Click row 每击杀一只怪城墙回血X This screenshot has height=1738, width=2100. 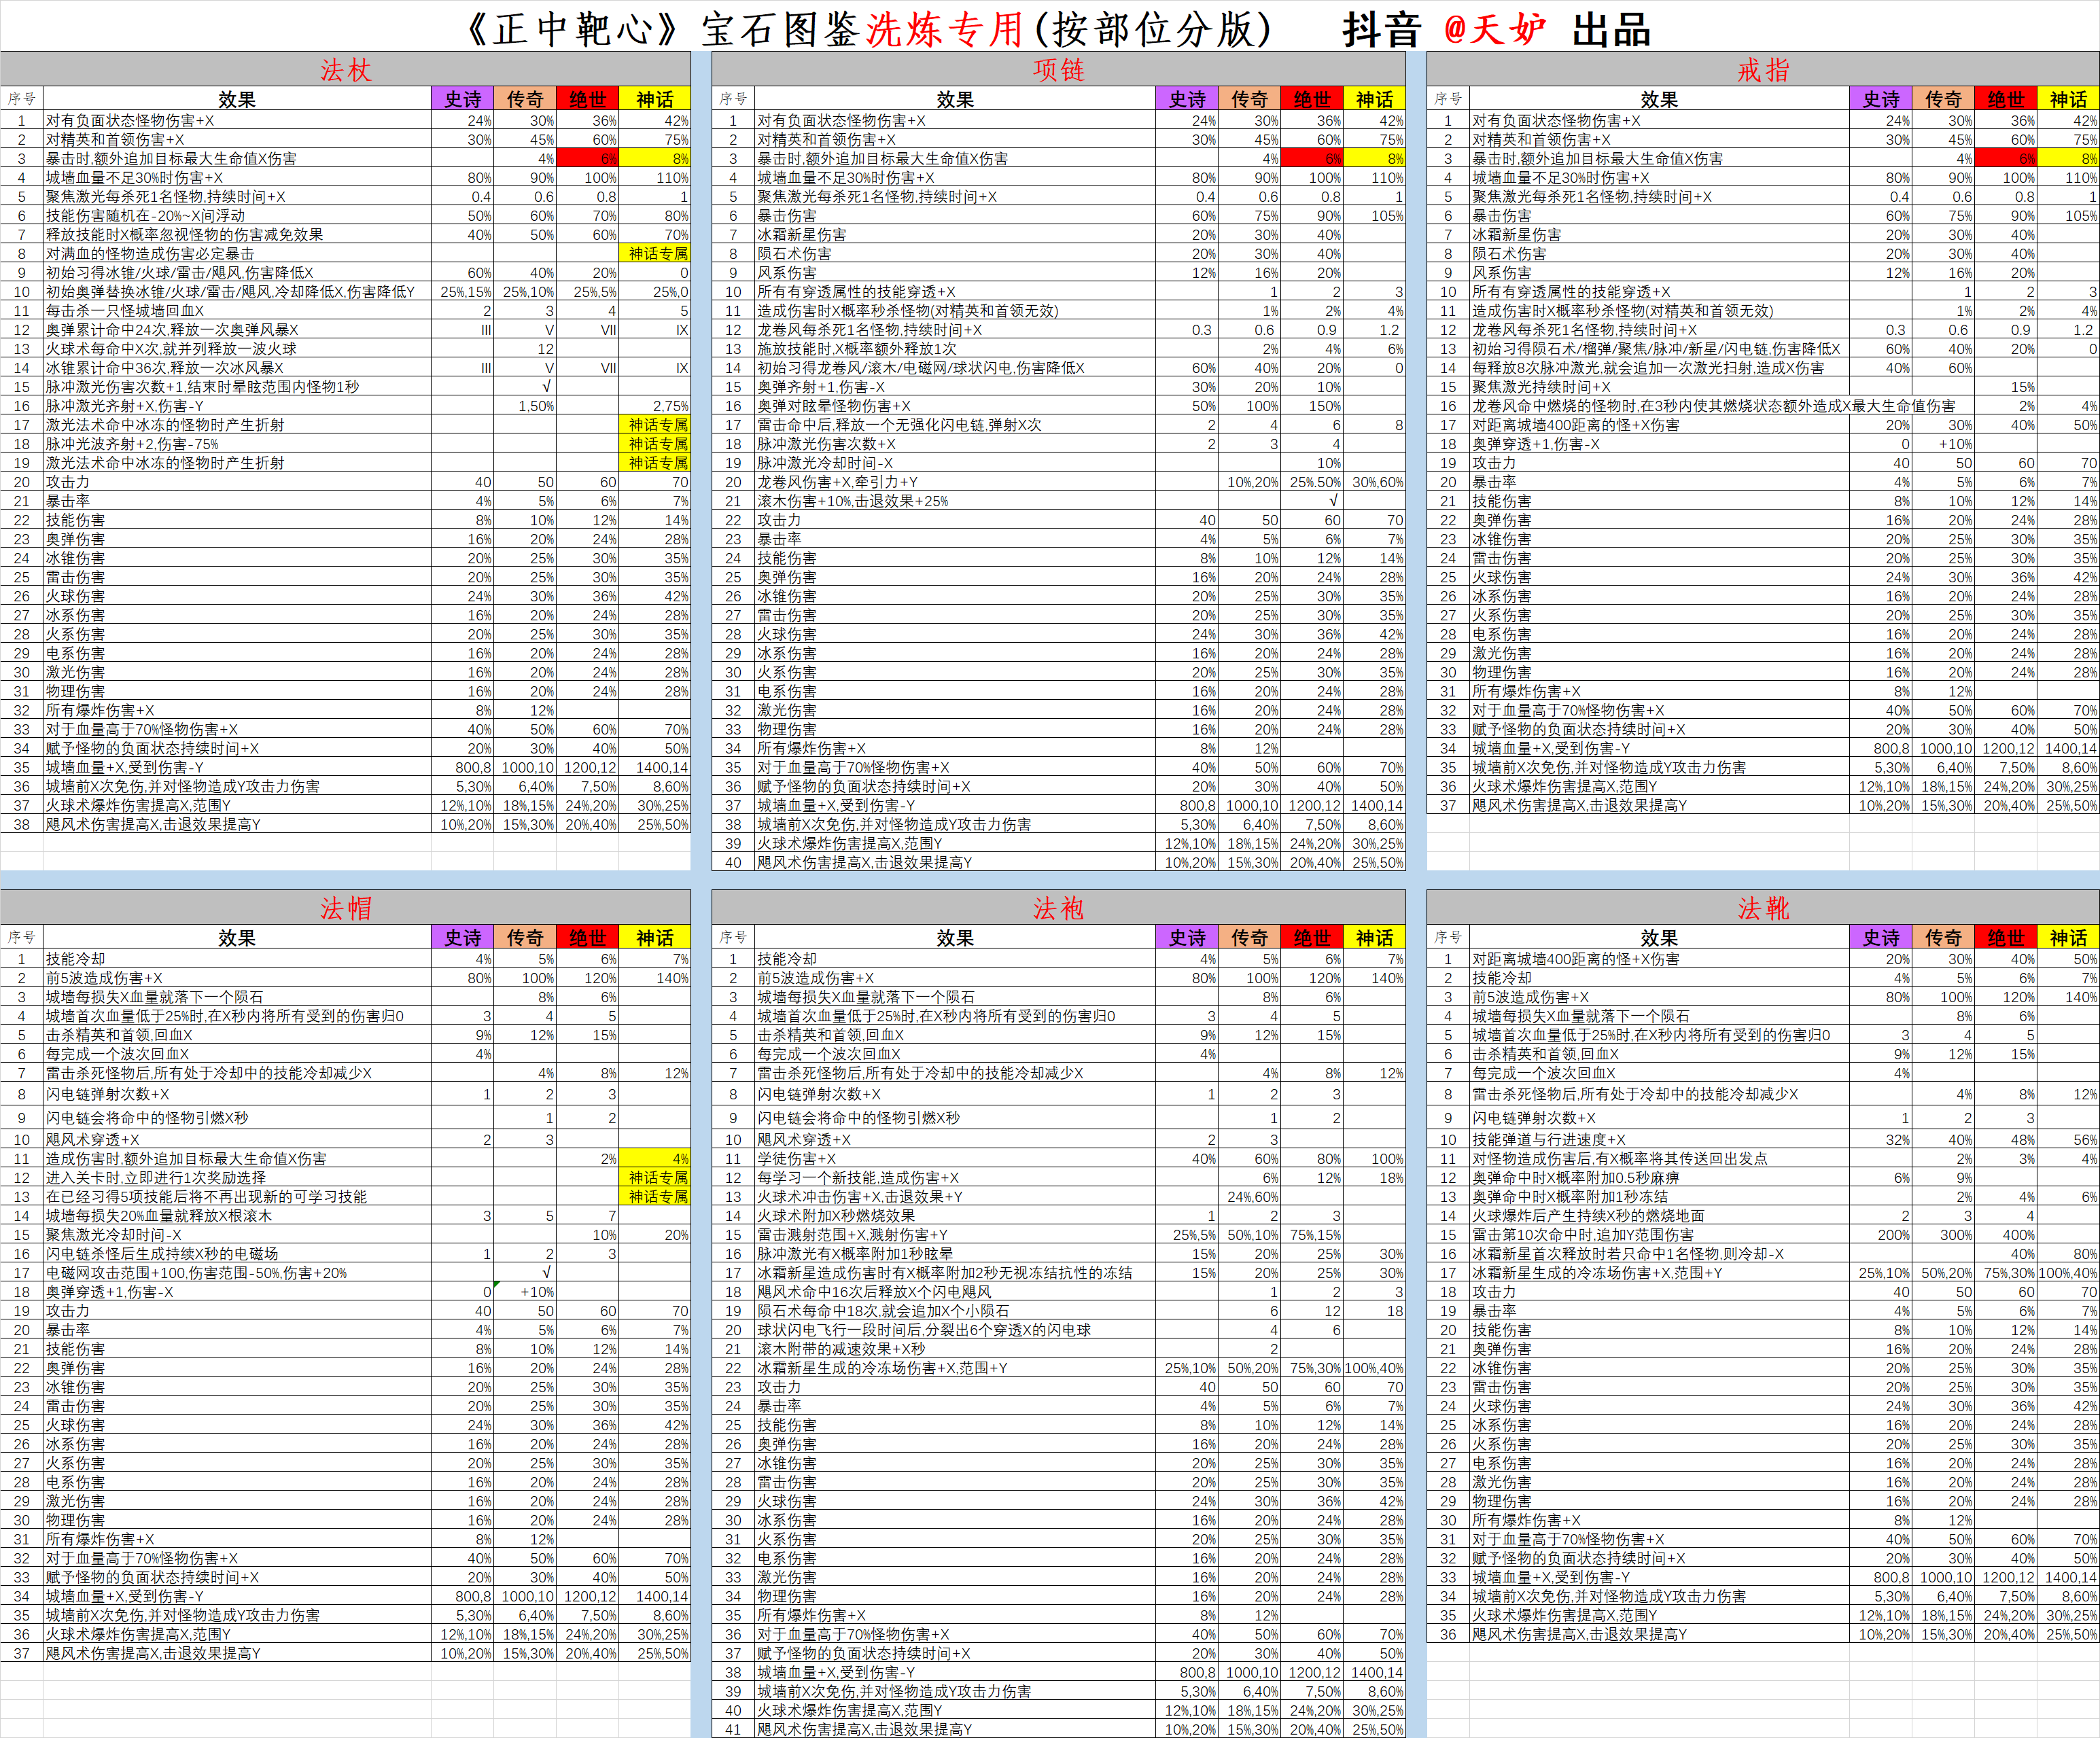pyautogui.click(x=345, y=310)
